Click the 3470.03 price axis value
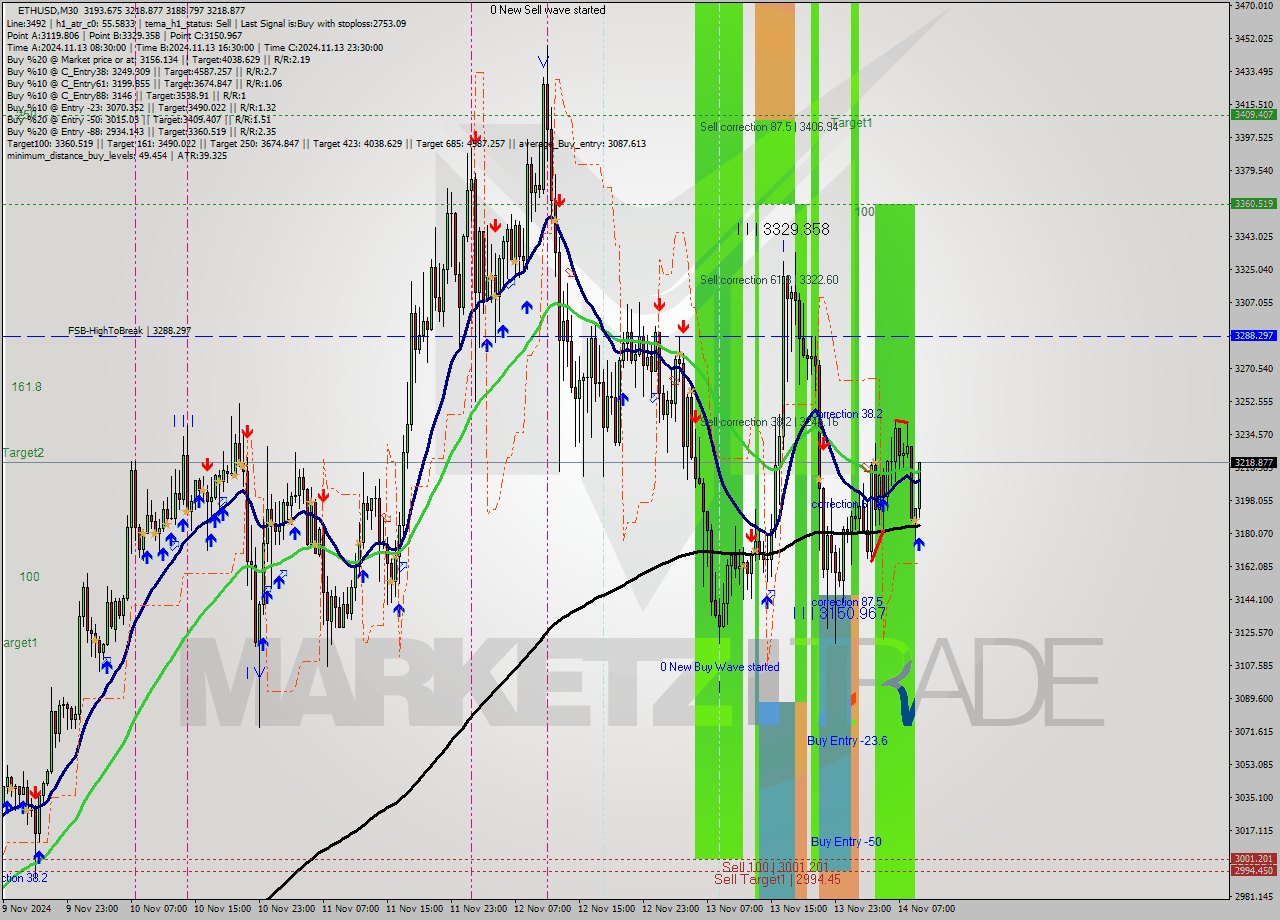 click(x=1253, y=6)
